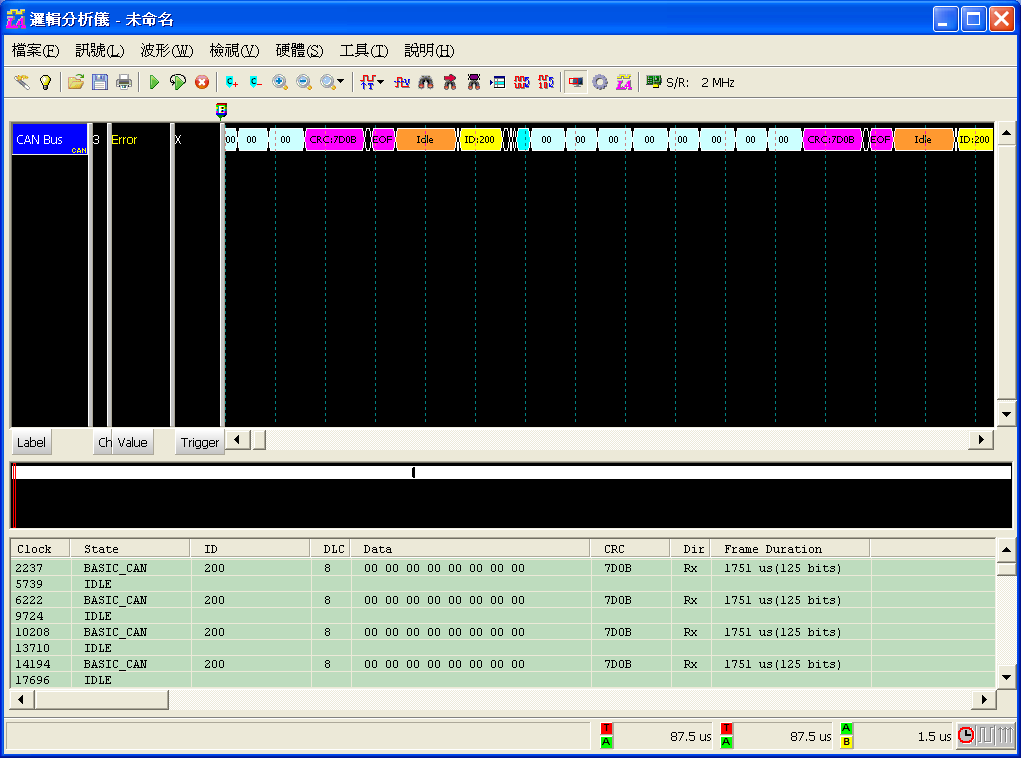Image resolution: width=1021 pixels, height=758 pixels.
Task: Print the waveform using the printer icon
Action: 124,82
